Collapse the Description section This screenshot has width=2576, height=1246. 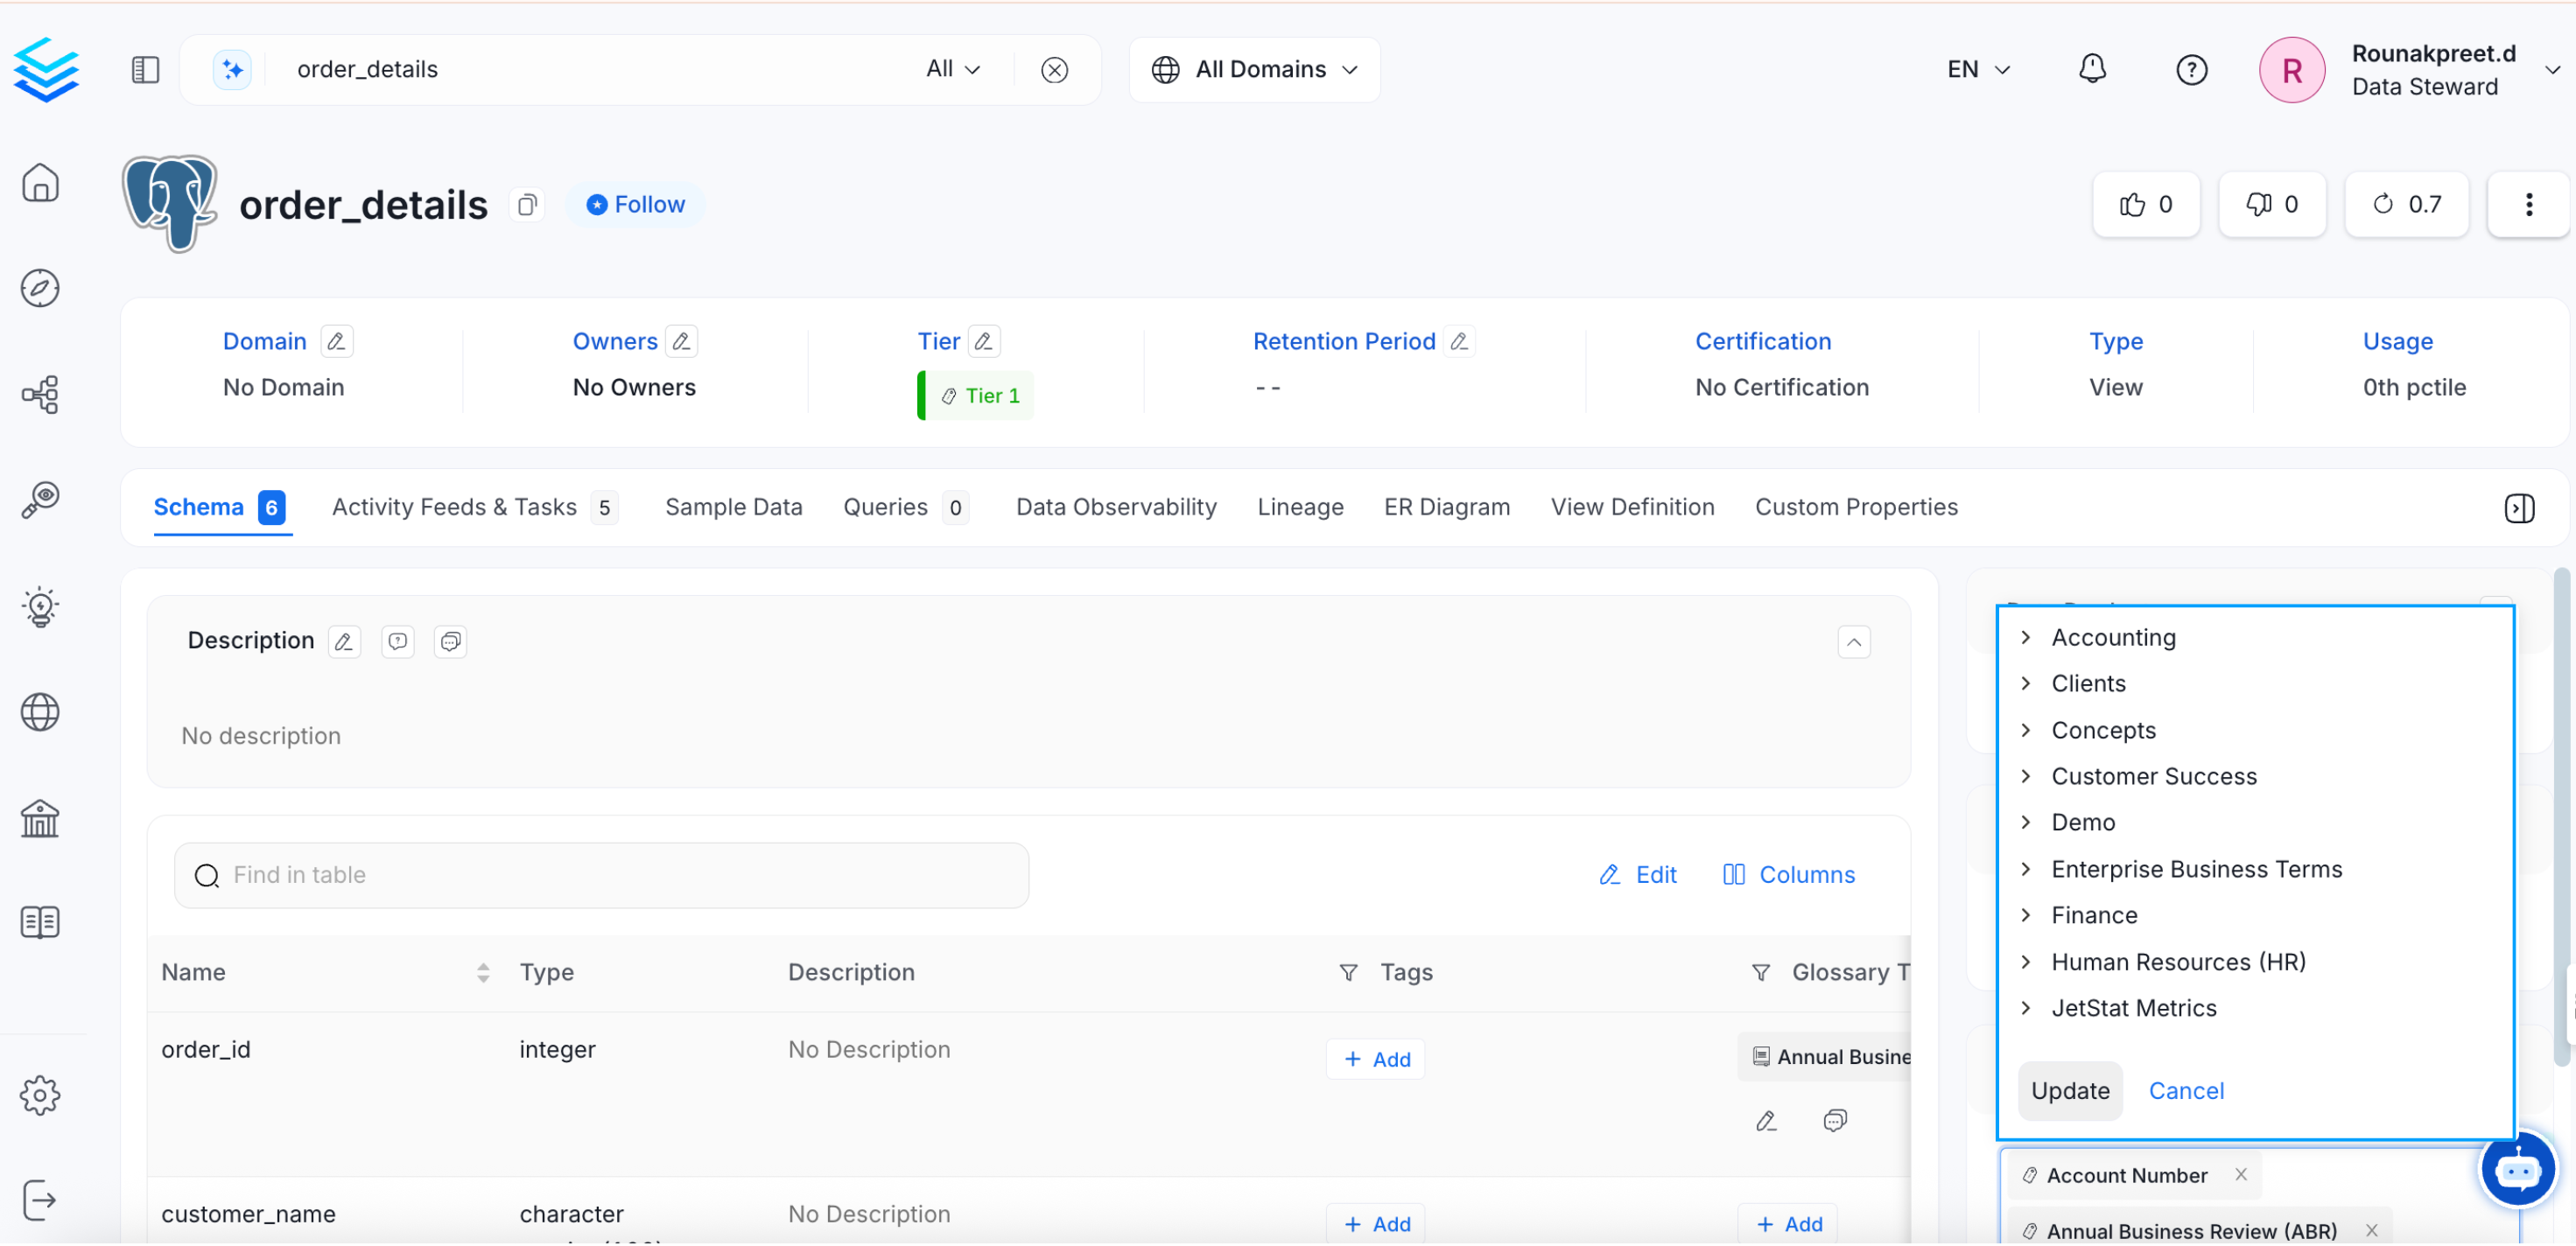pos(1853,642)
